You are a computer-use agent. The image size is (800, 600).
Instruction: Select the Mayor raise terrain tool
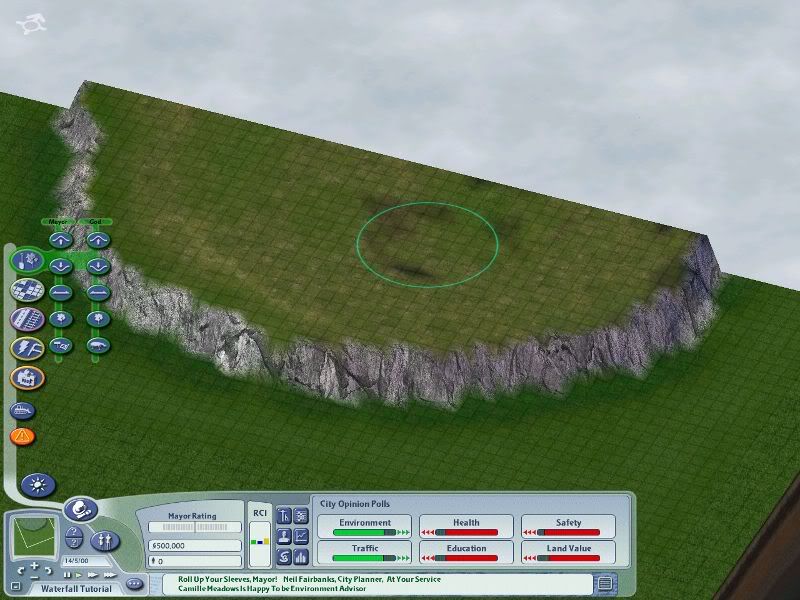point(61,240)
